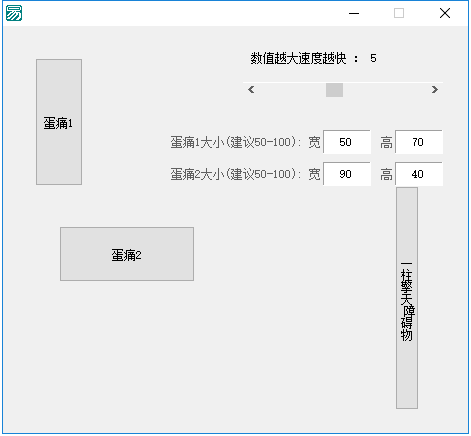Increase speed with the right scrollbar arrow
471x436 pixels.
(x=434, y=90)
